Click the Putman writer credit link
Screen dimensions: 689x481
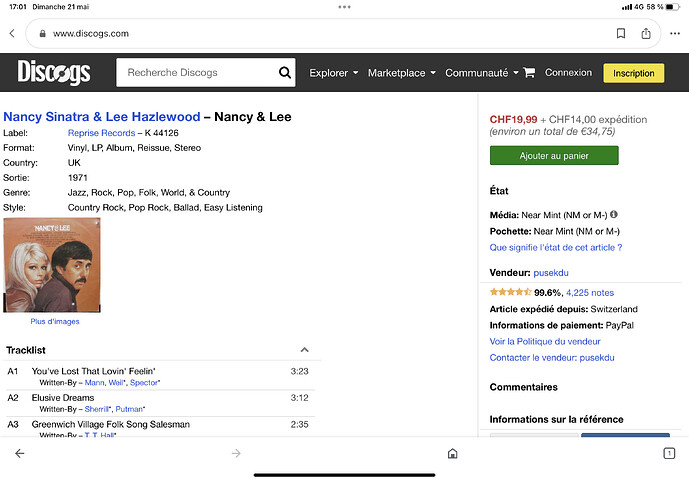tap(129, 409)
